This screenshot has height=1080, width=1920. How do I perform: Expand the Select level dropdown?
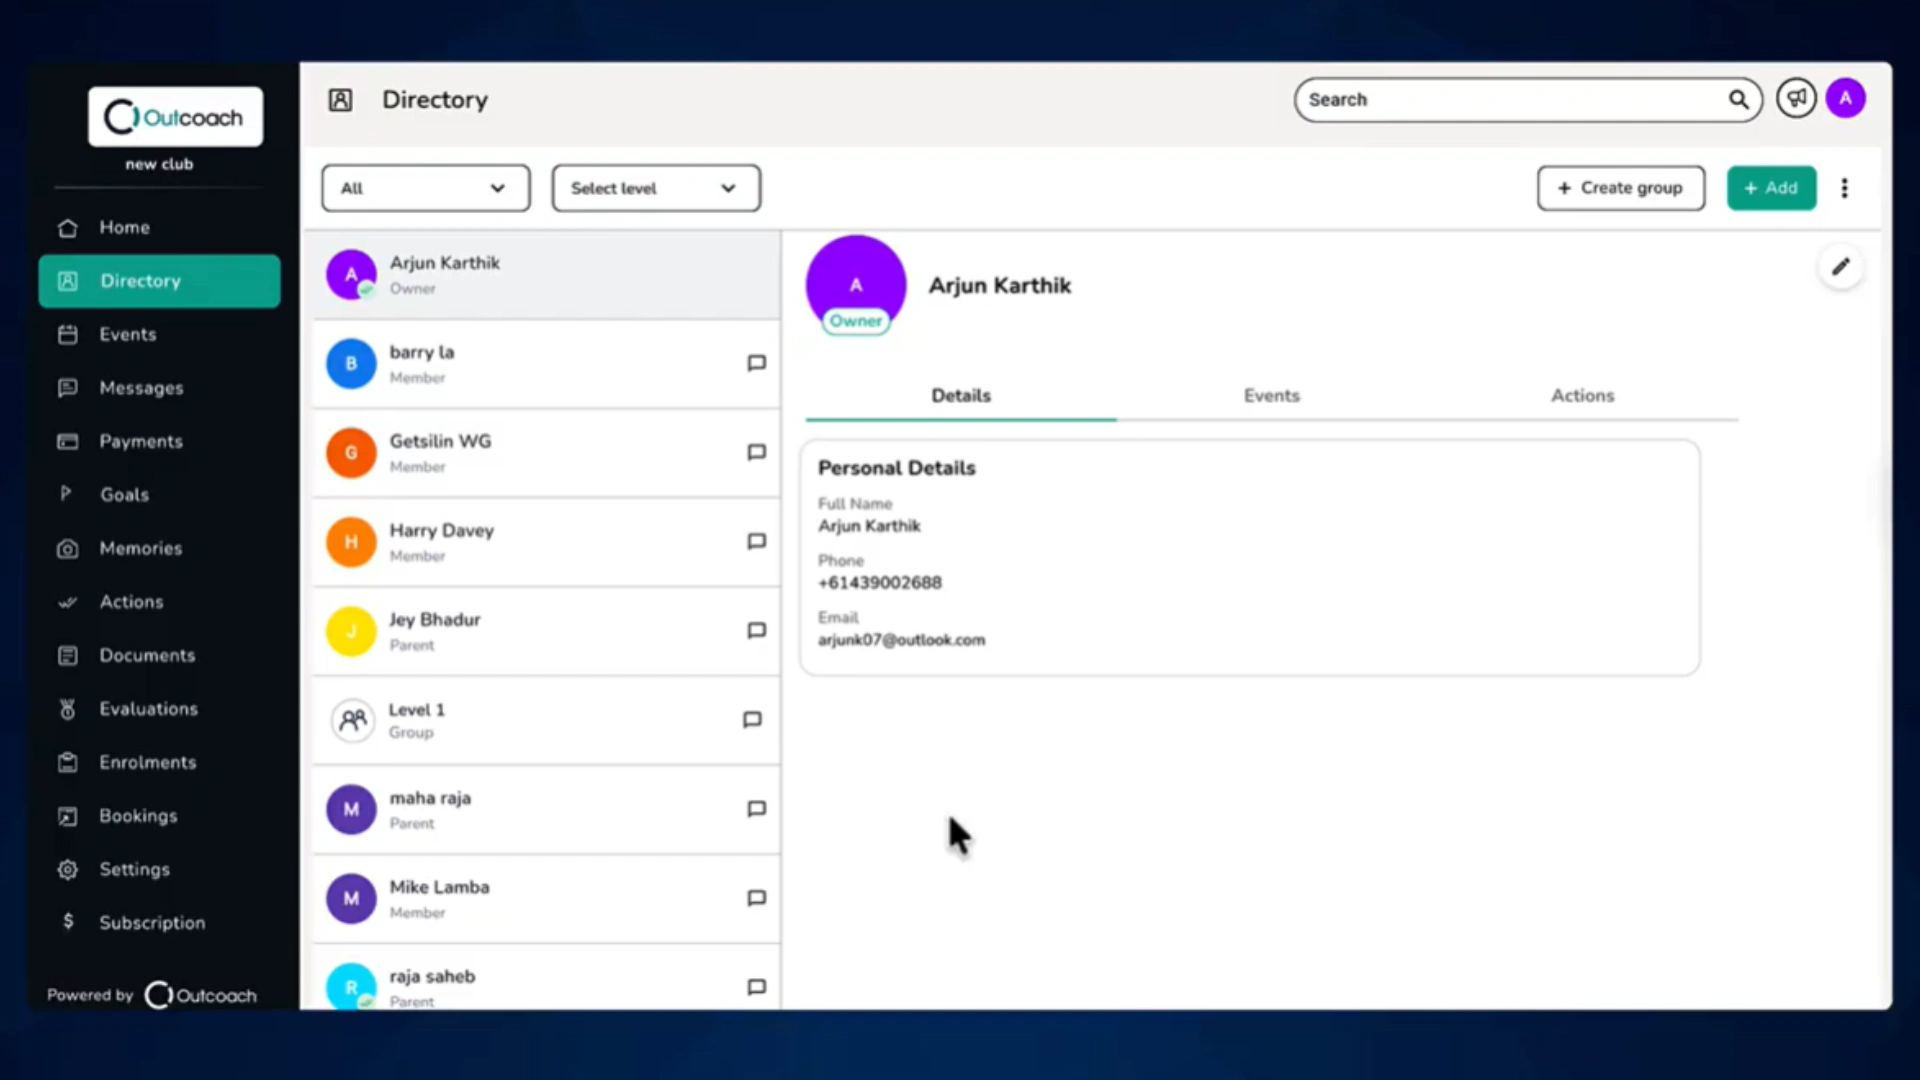tap(656, 188)
